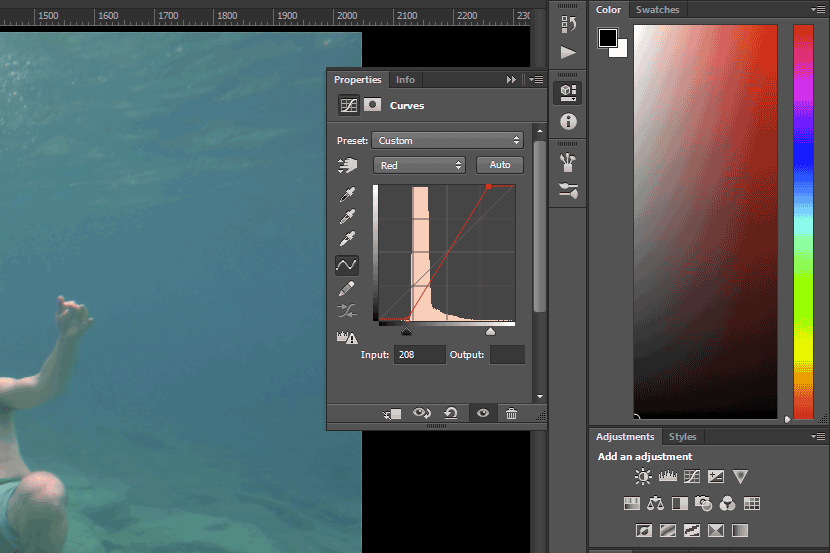Add Brightness/Contrast adjustment
The width and height of the screenshot is (830, 553).
pyautogui.click(x=643, y=477)
